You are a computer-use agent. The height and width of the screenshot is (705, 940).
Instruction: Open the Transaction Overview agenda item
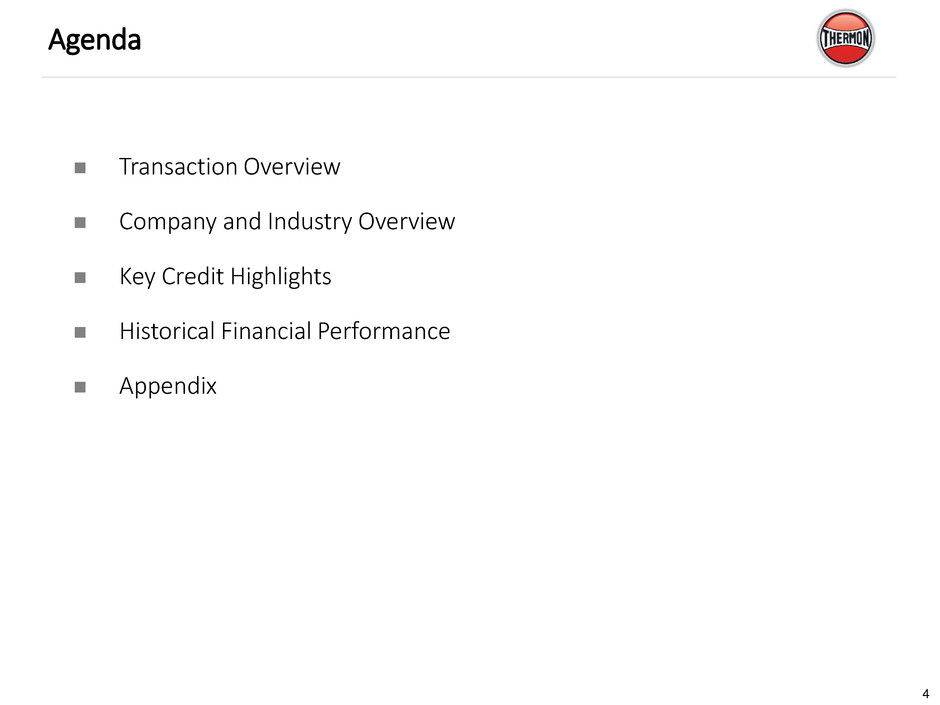point(229,167)
